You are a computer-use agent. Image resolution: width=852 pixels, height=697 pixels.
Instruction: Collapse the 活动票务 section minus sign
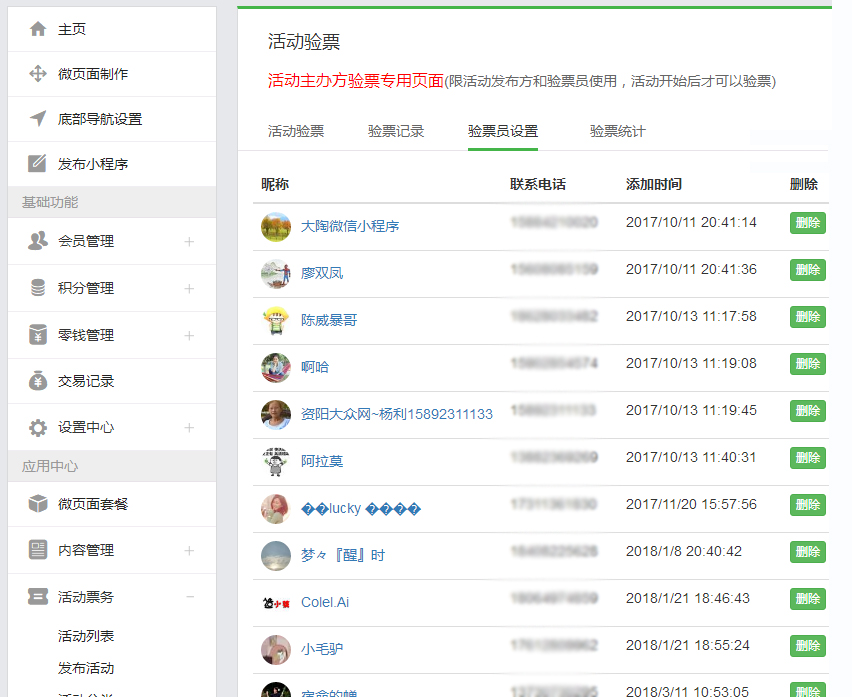pyautogui.click(x=189, y=597)
